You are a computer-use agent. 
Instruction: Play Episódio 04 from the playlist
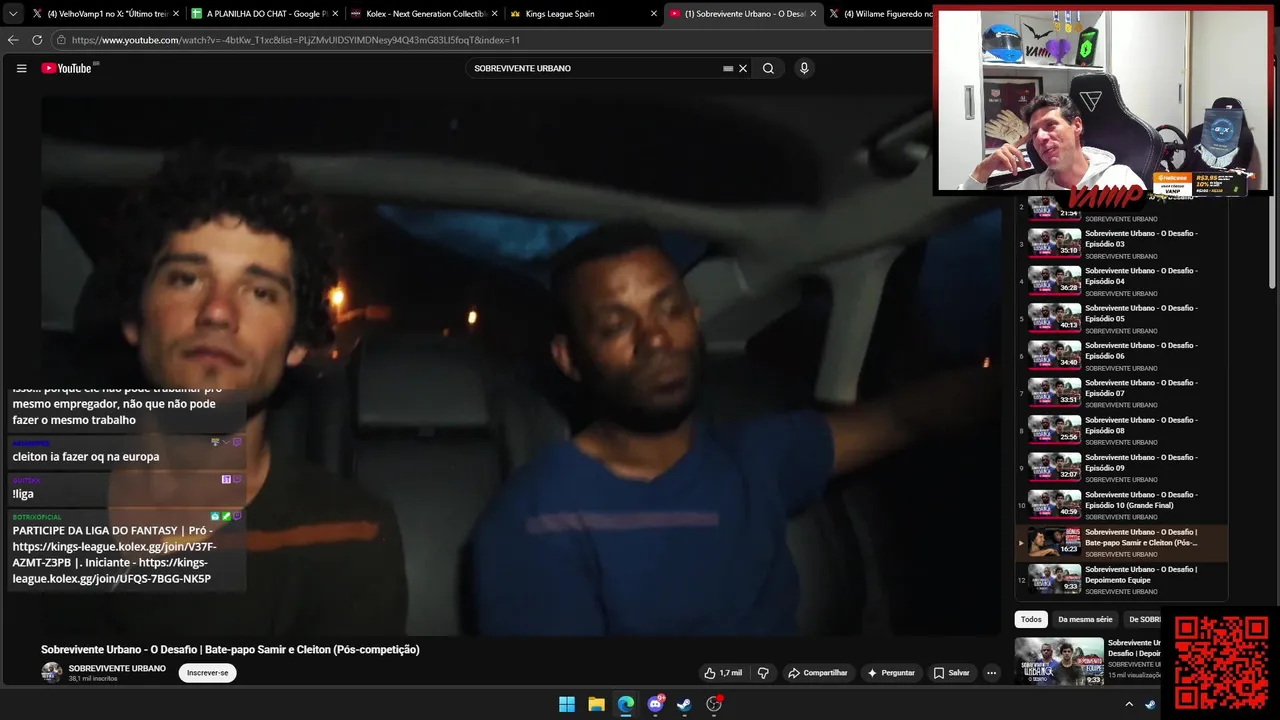click(1121, 282)
